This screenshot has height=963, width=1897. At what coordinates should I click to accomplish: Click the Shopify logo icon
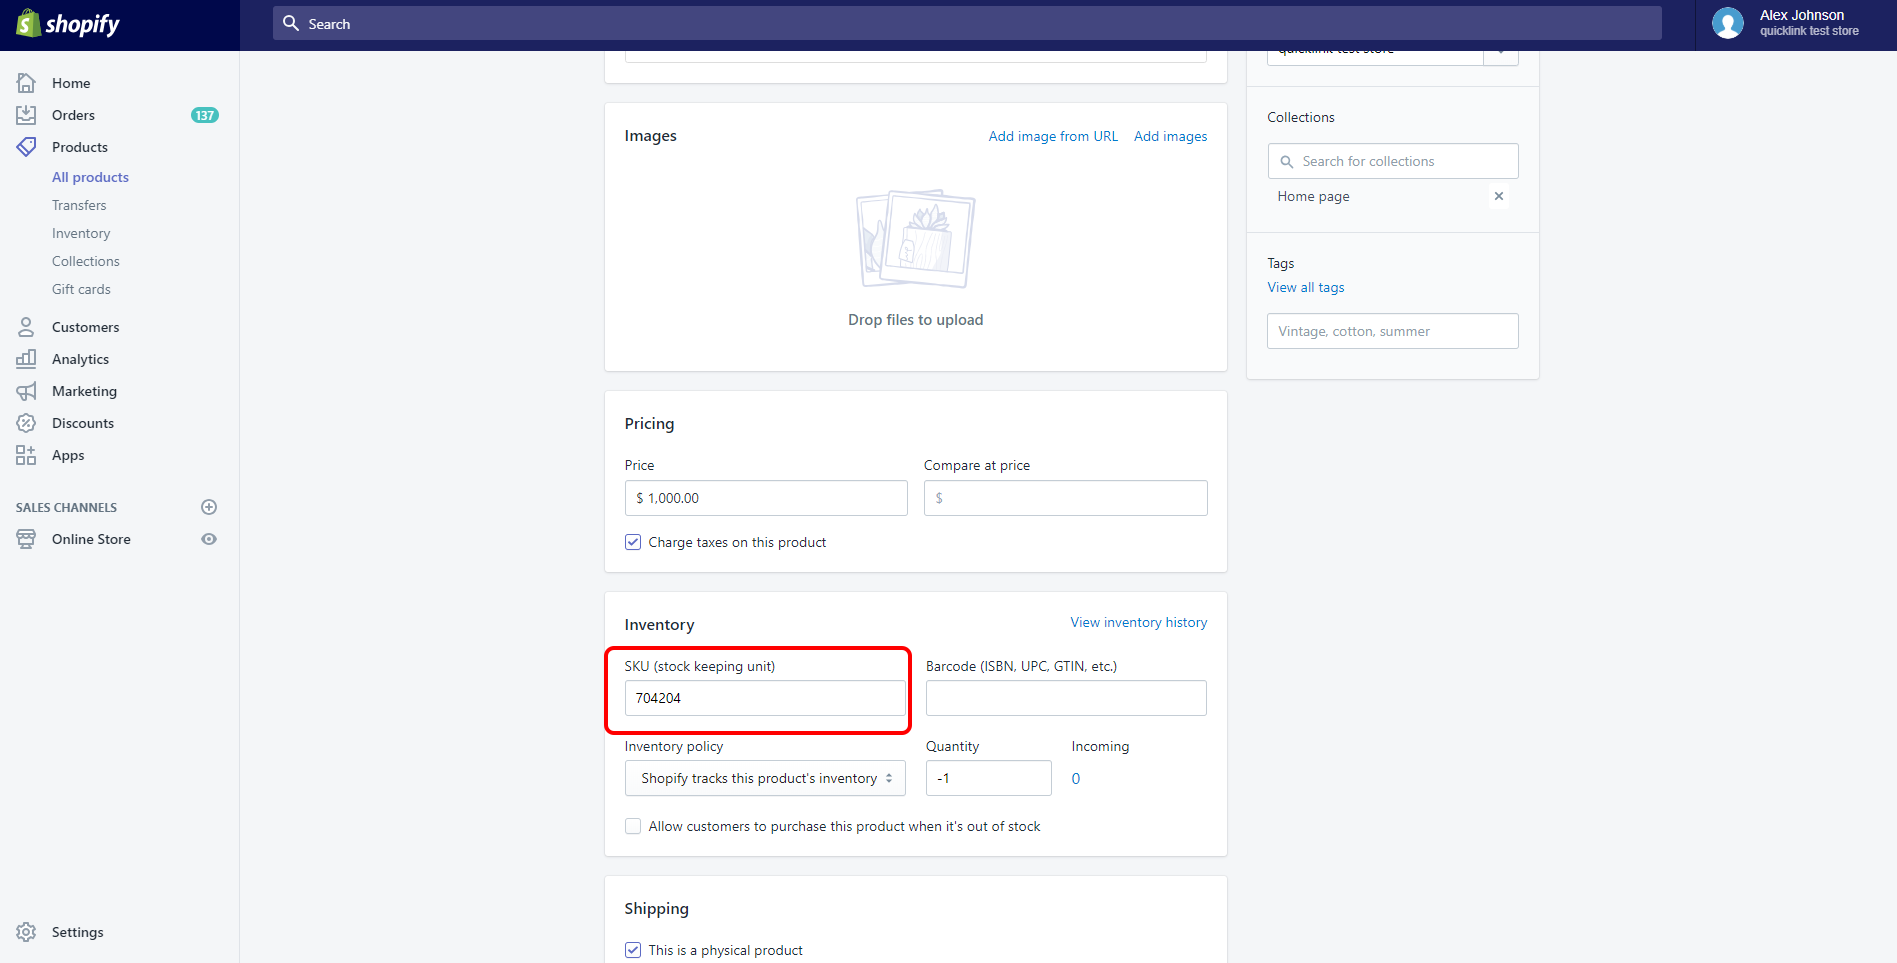[x=28, y=23]
